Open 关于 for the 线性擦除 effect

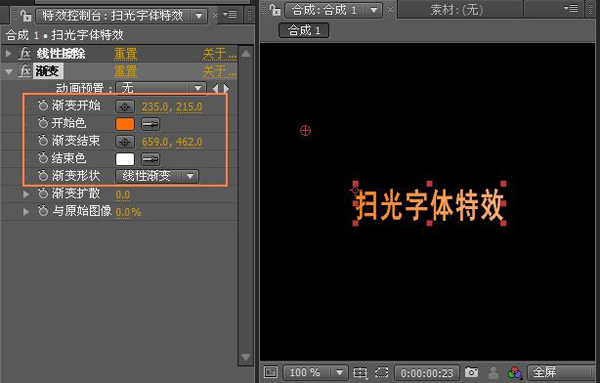click(220, 54)
